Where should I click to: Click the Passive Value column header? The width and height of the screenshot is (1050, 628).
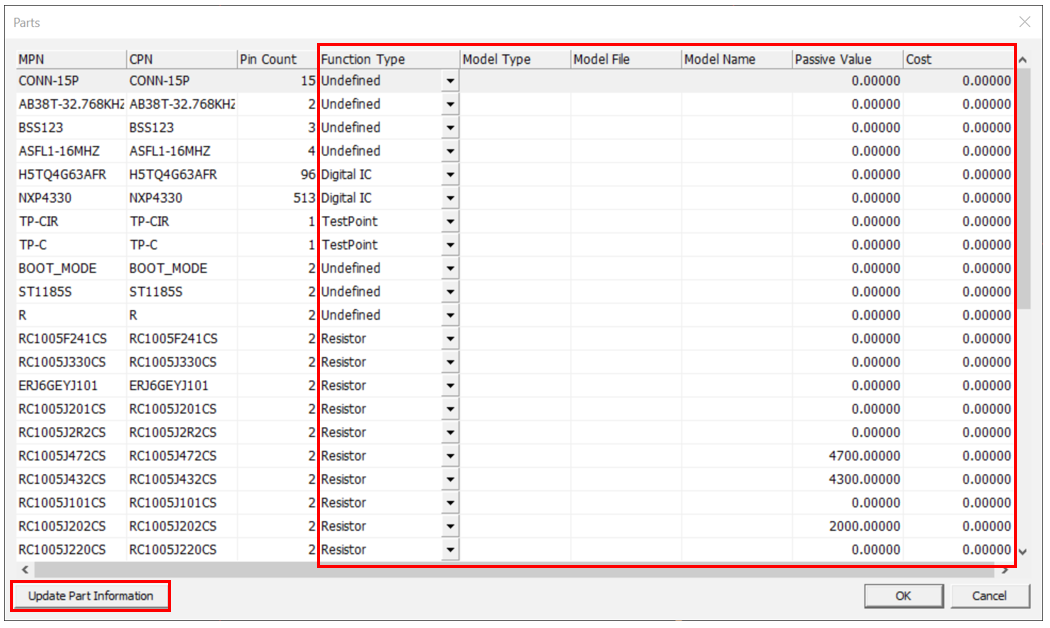point(846,59)
